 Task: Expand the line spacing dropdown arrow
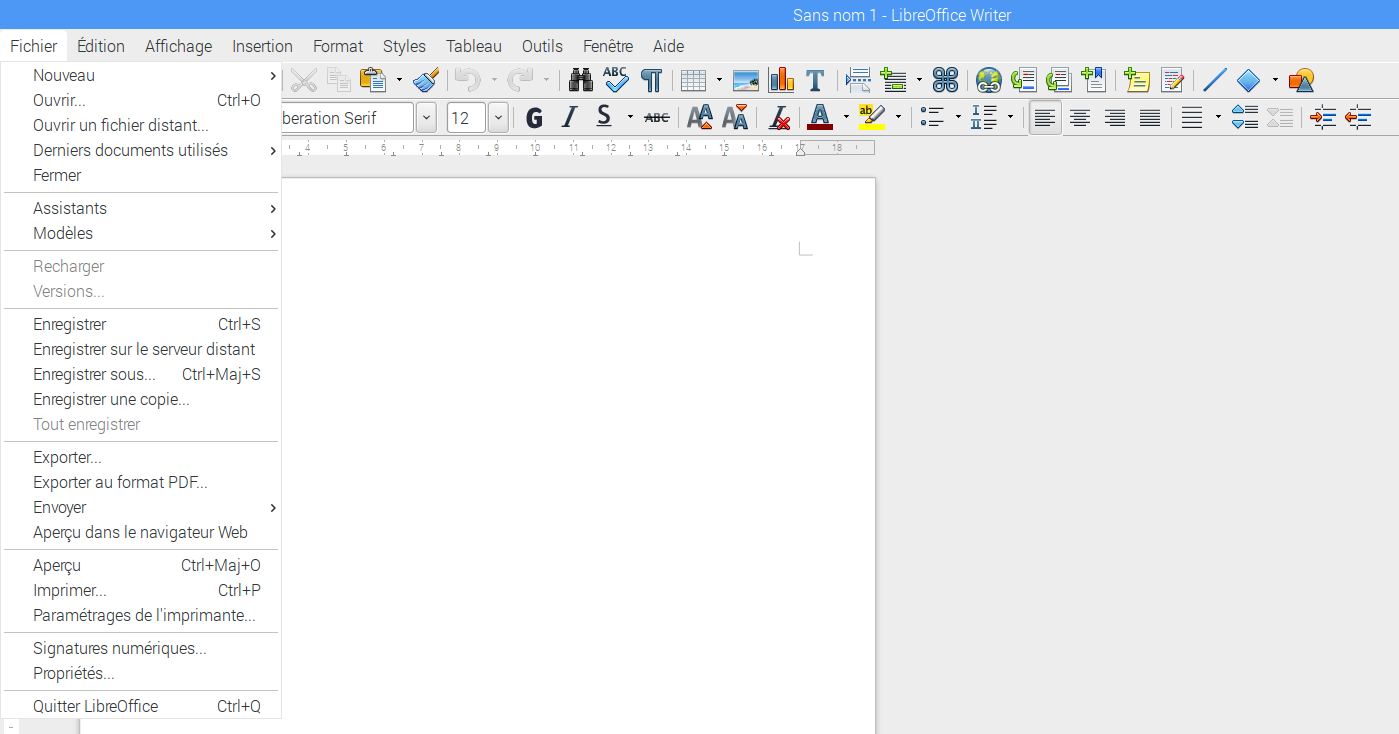(x=1218, y=118)
